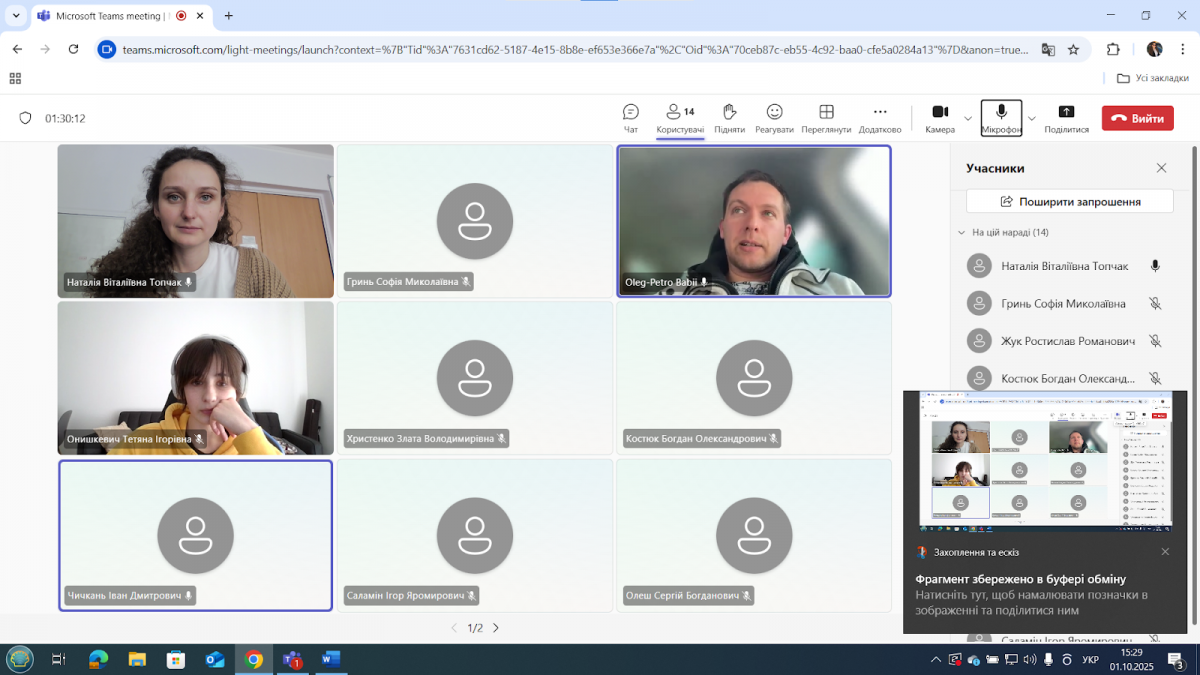Click the shield icon beside meeting timer

coord(26,118)
